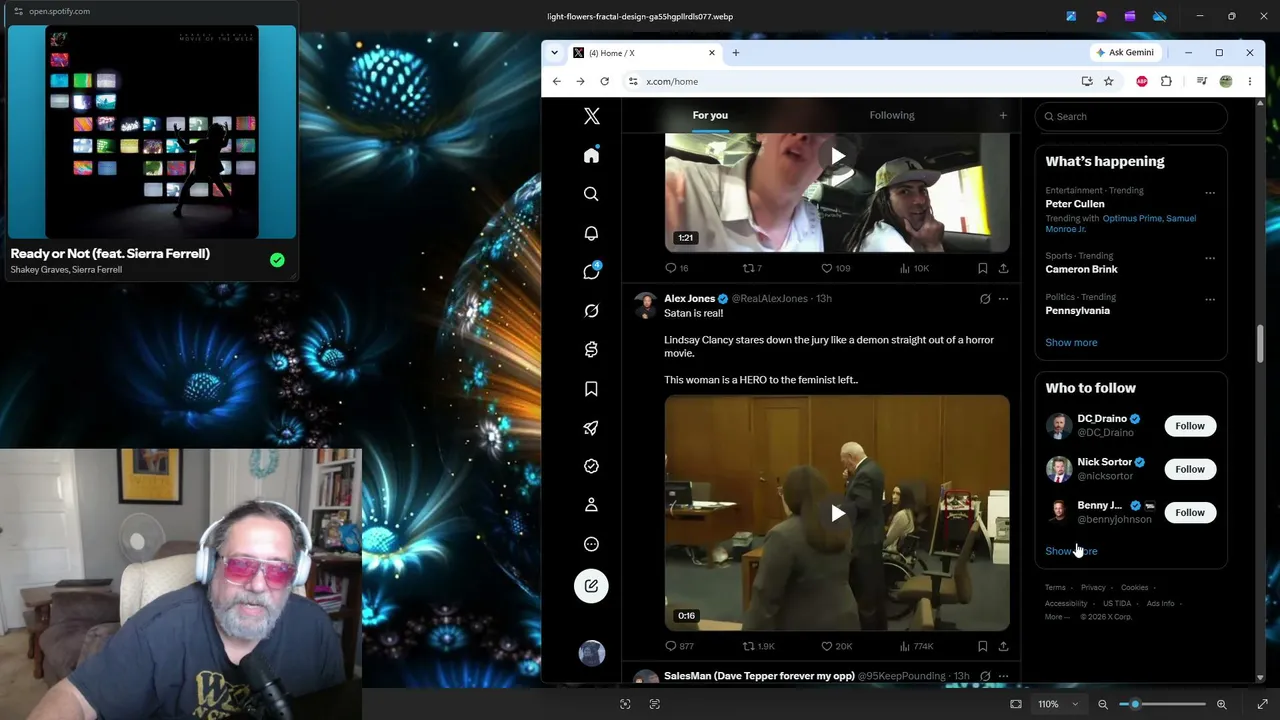Follow DC Draino
This screenshot has height=720, width=1280.
tap(1190, 426)
